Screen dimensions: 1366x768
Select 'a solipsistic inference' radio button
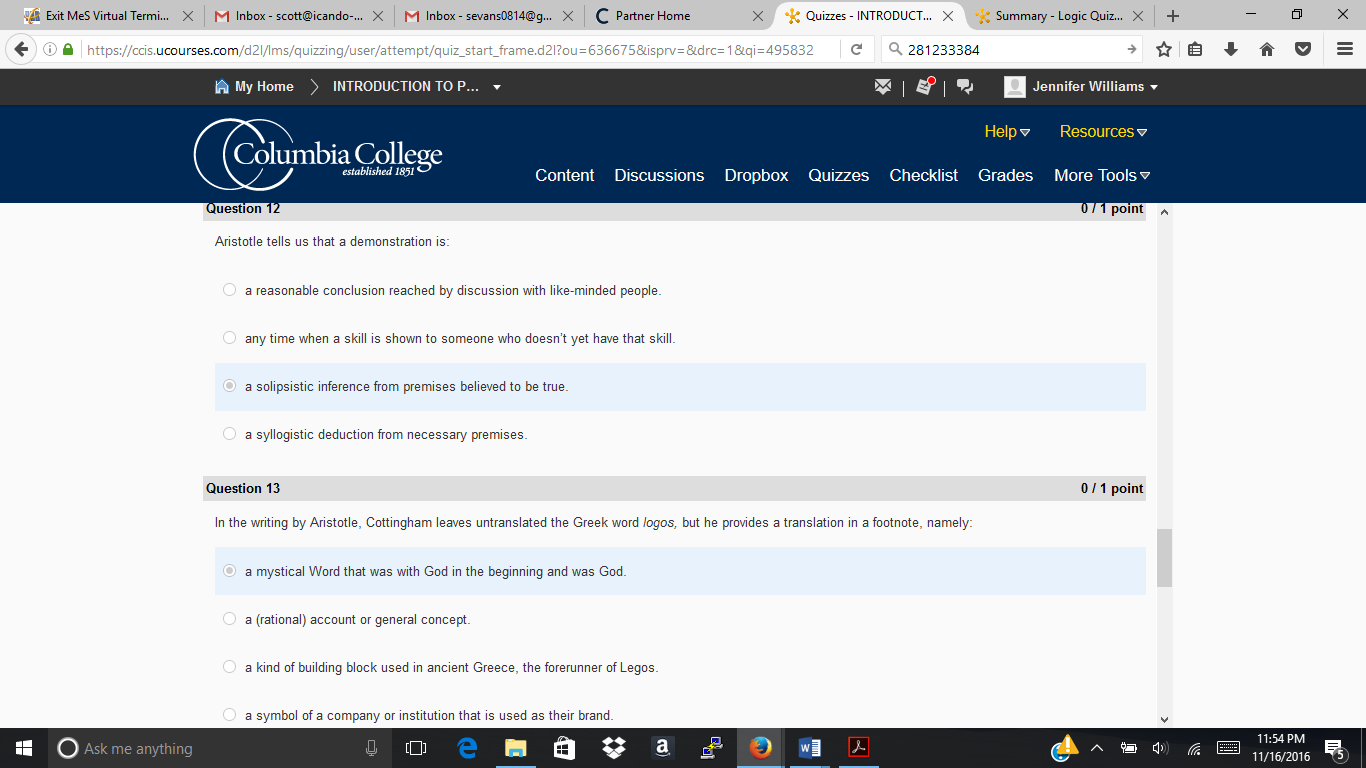229,386
